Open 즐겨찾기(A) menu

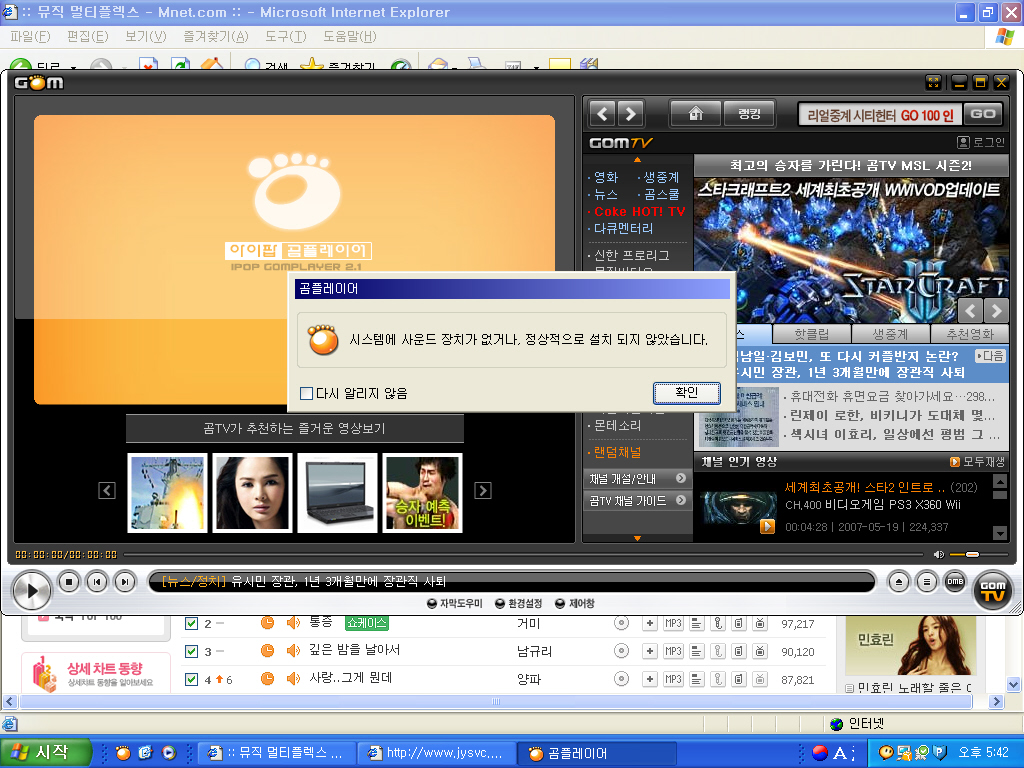[216, 37]
